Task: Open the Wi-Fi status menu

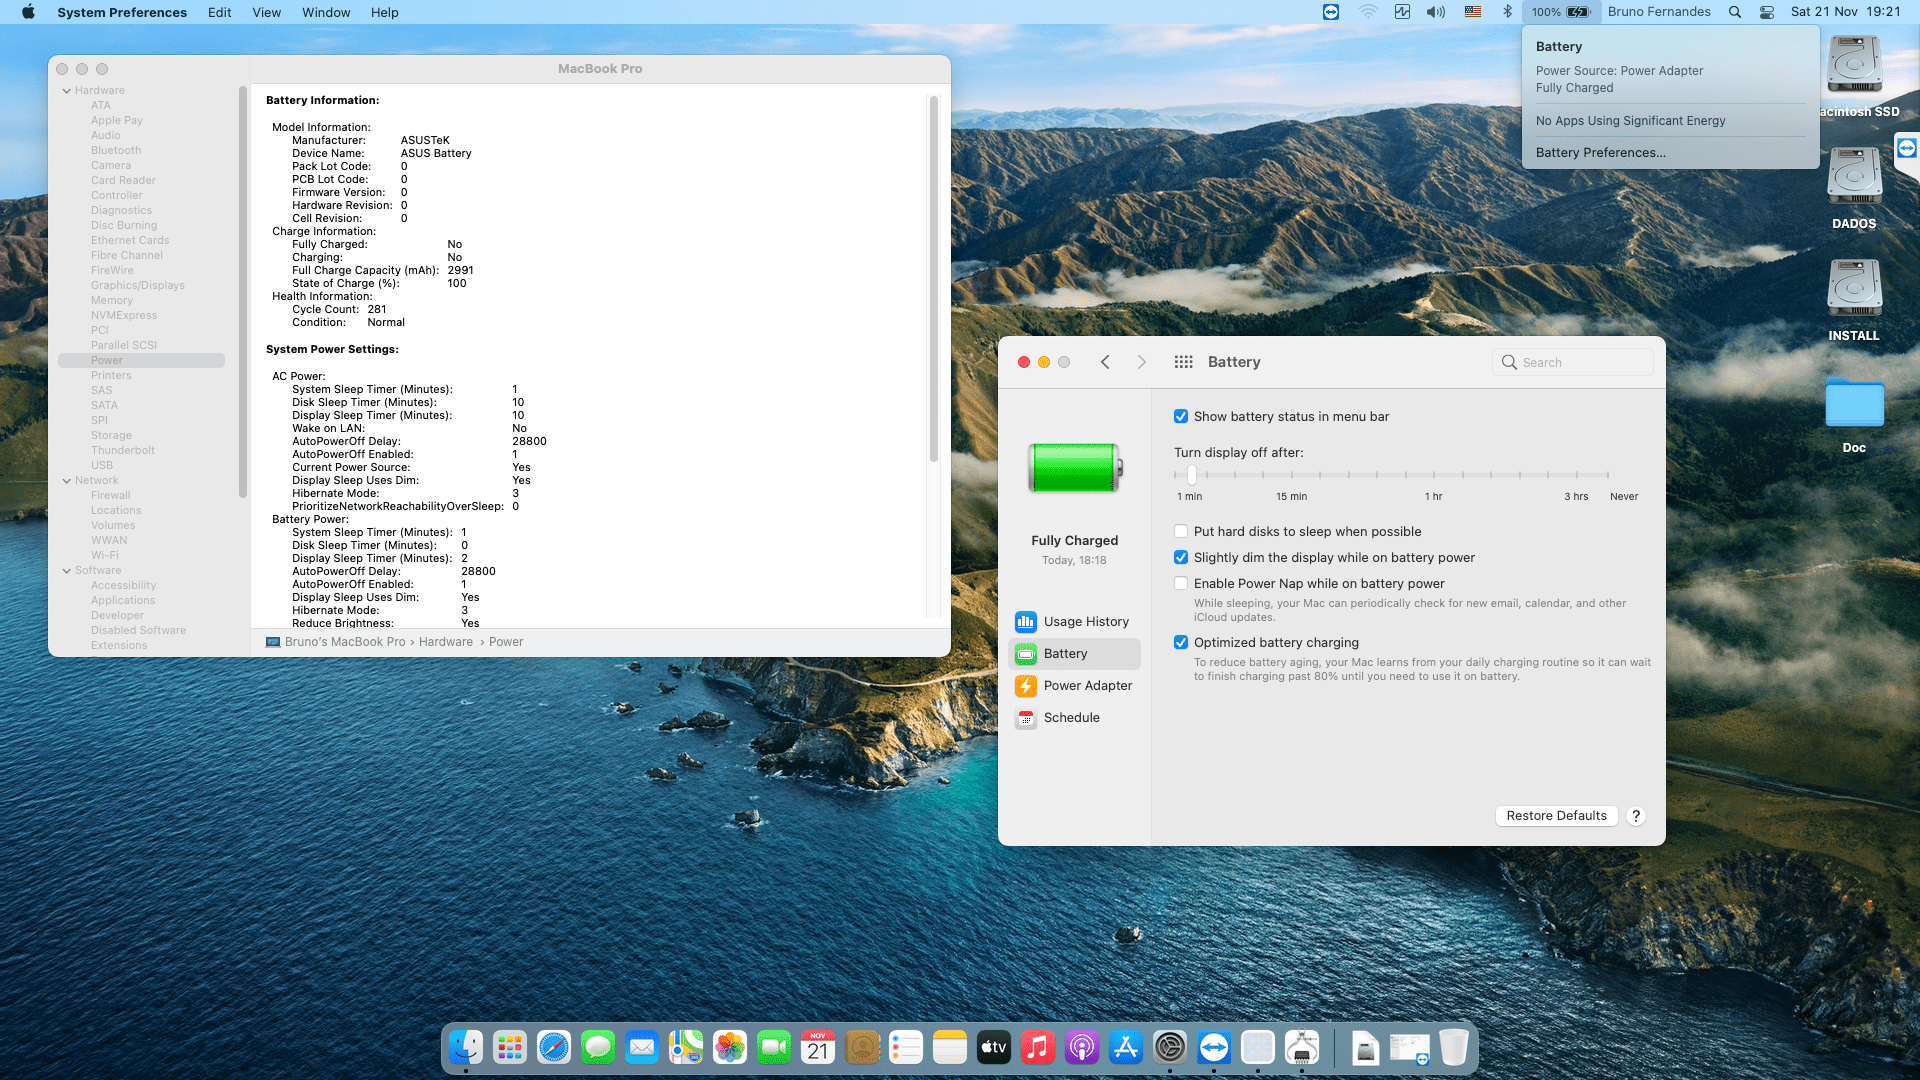Action: (1366, 12)
